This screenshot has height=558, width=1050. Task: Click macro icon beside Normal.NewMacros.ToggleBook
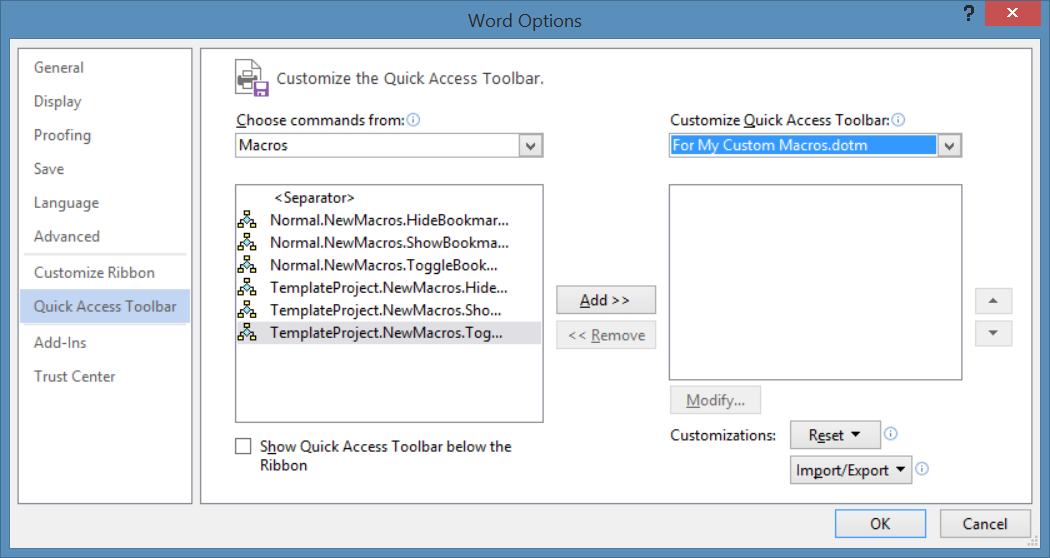click(x=247, y=266)
